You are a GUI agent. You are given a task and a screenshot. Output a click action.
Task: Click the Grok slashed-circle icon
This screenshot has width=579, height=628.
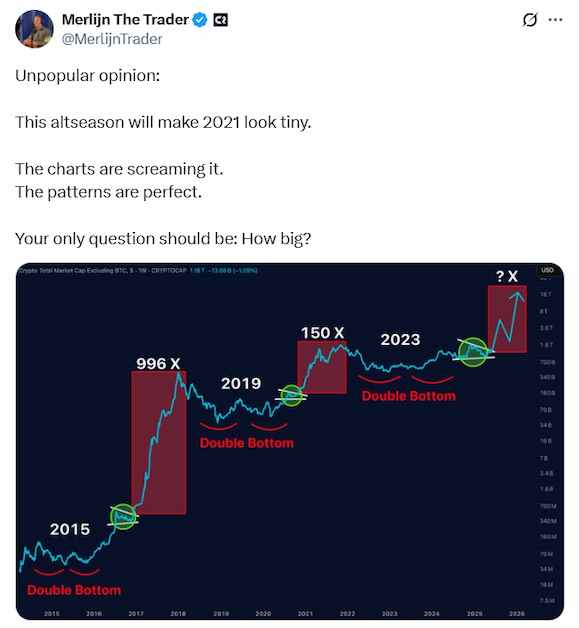[x=530, y=20]
